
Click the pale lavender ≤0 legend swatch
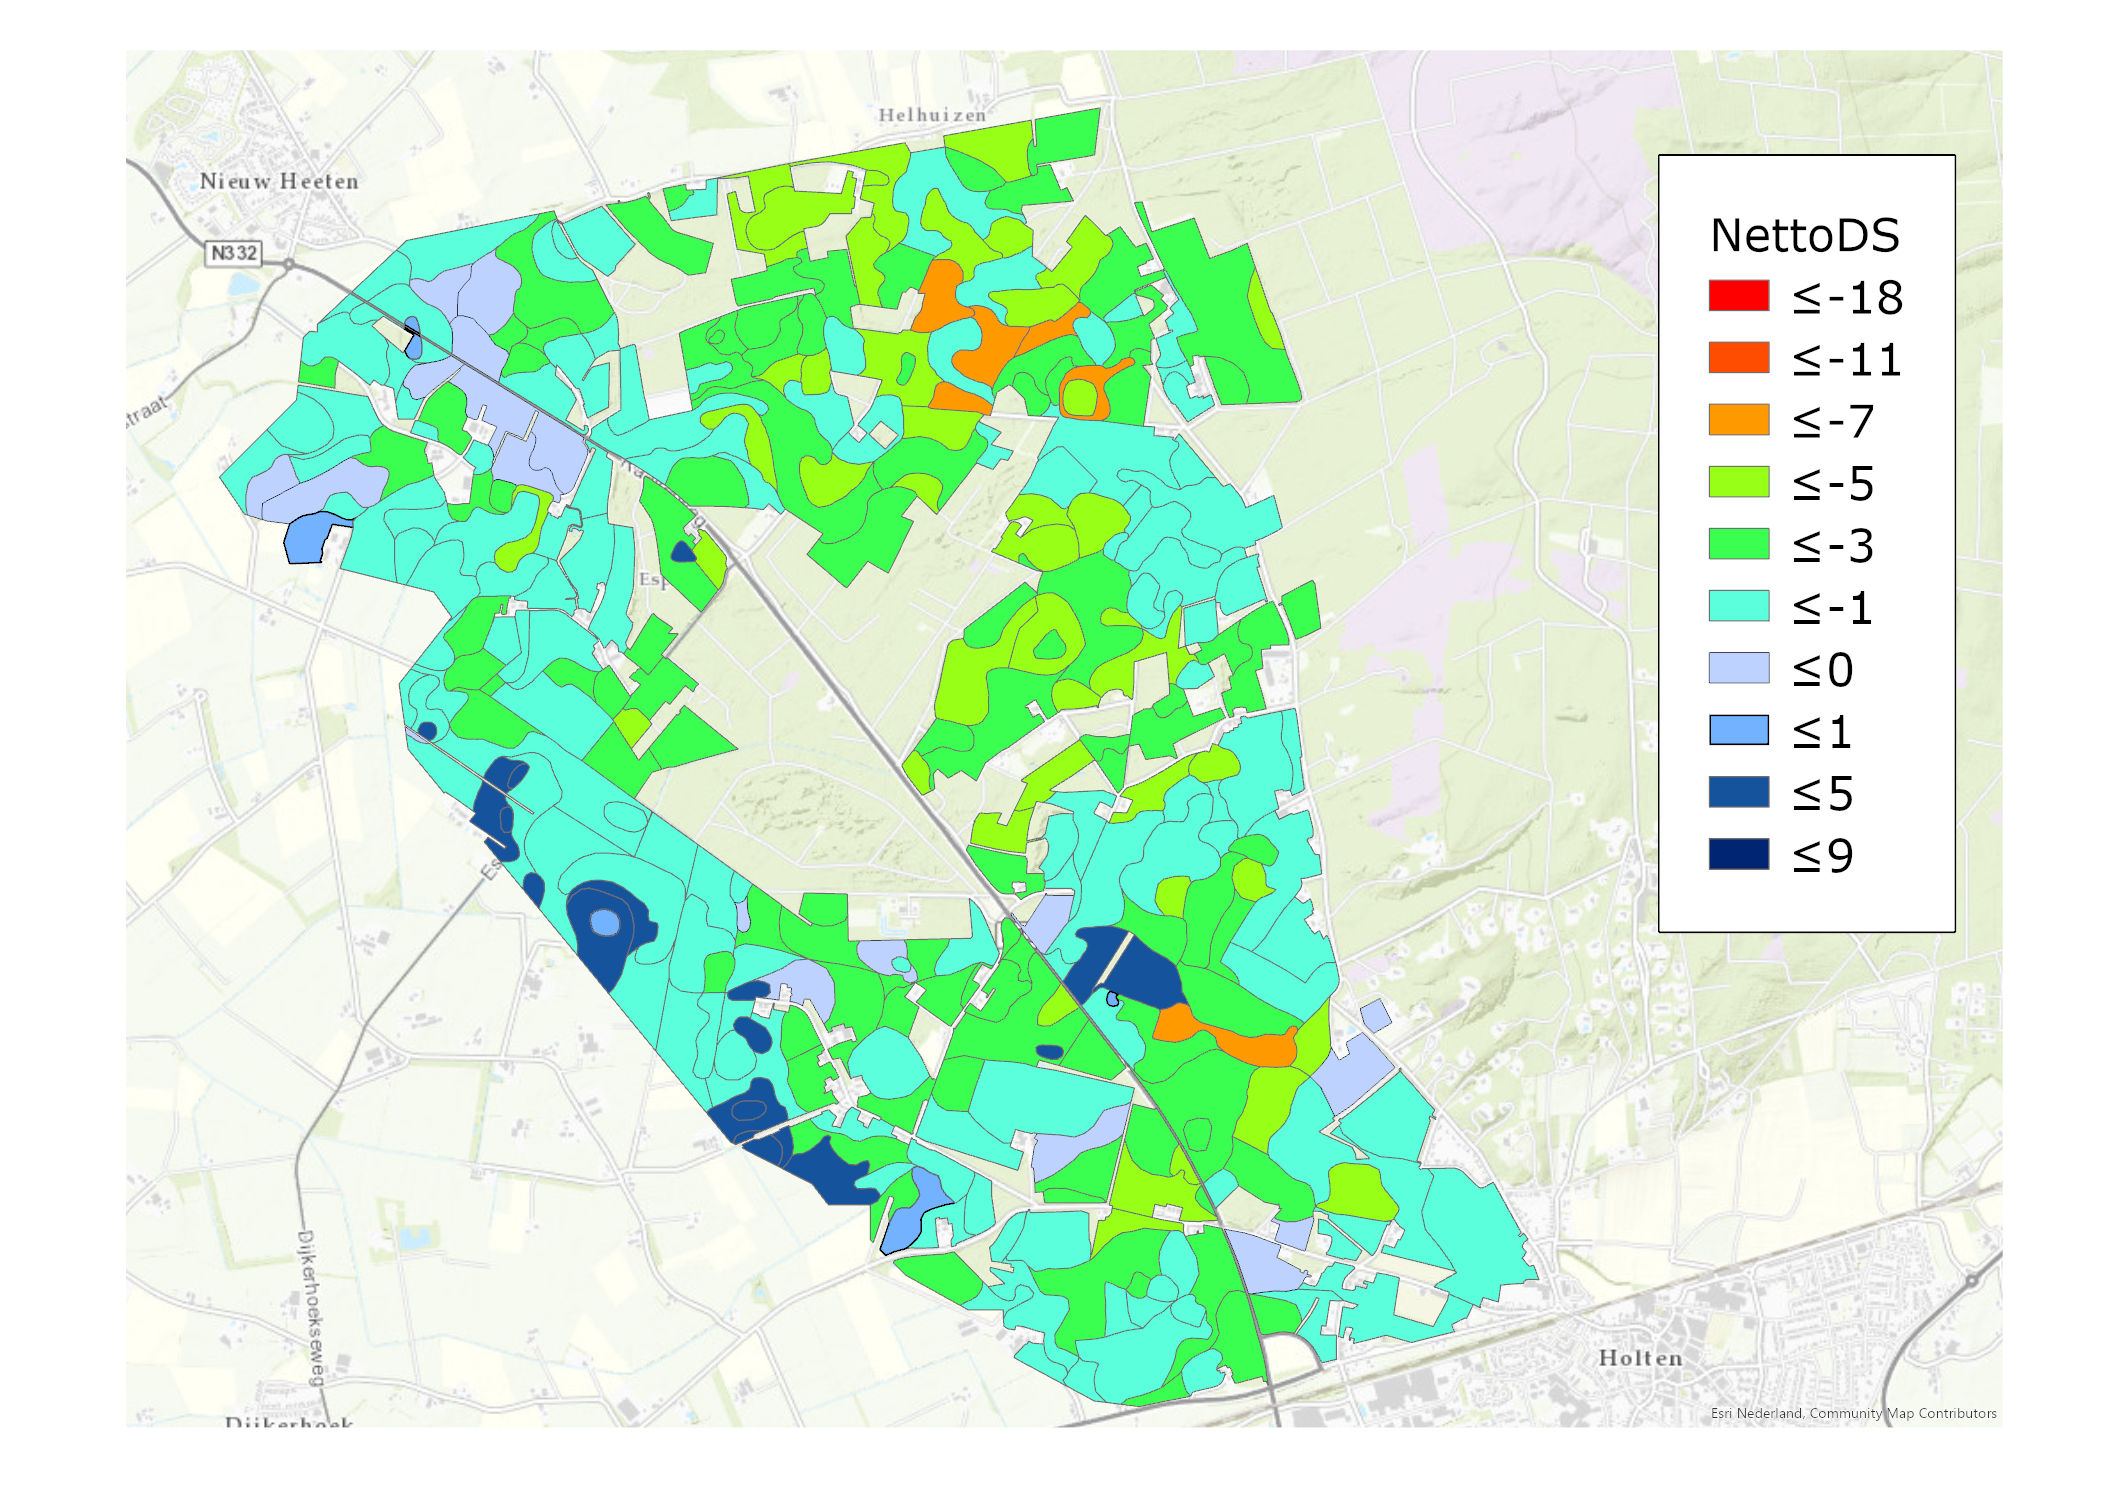coord(1738,668)
